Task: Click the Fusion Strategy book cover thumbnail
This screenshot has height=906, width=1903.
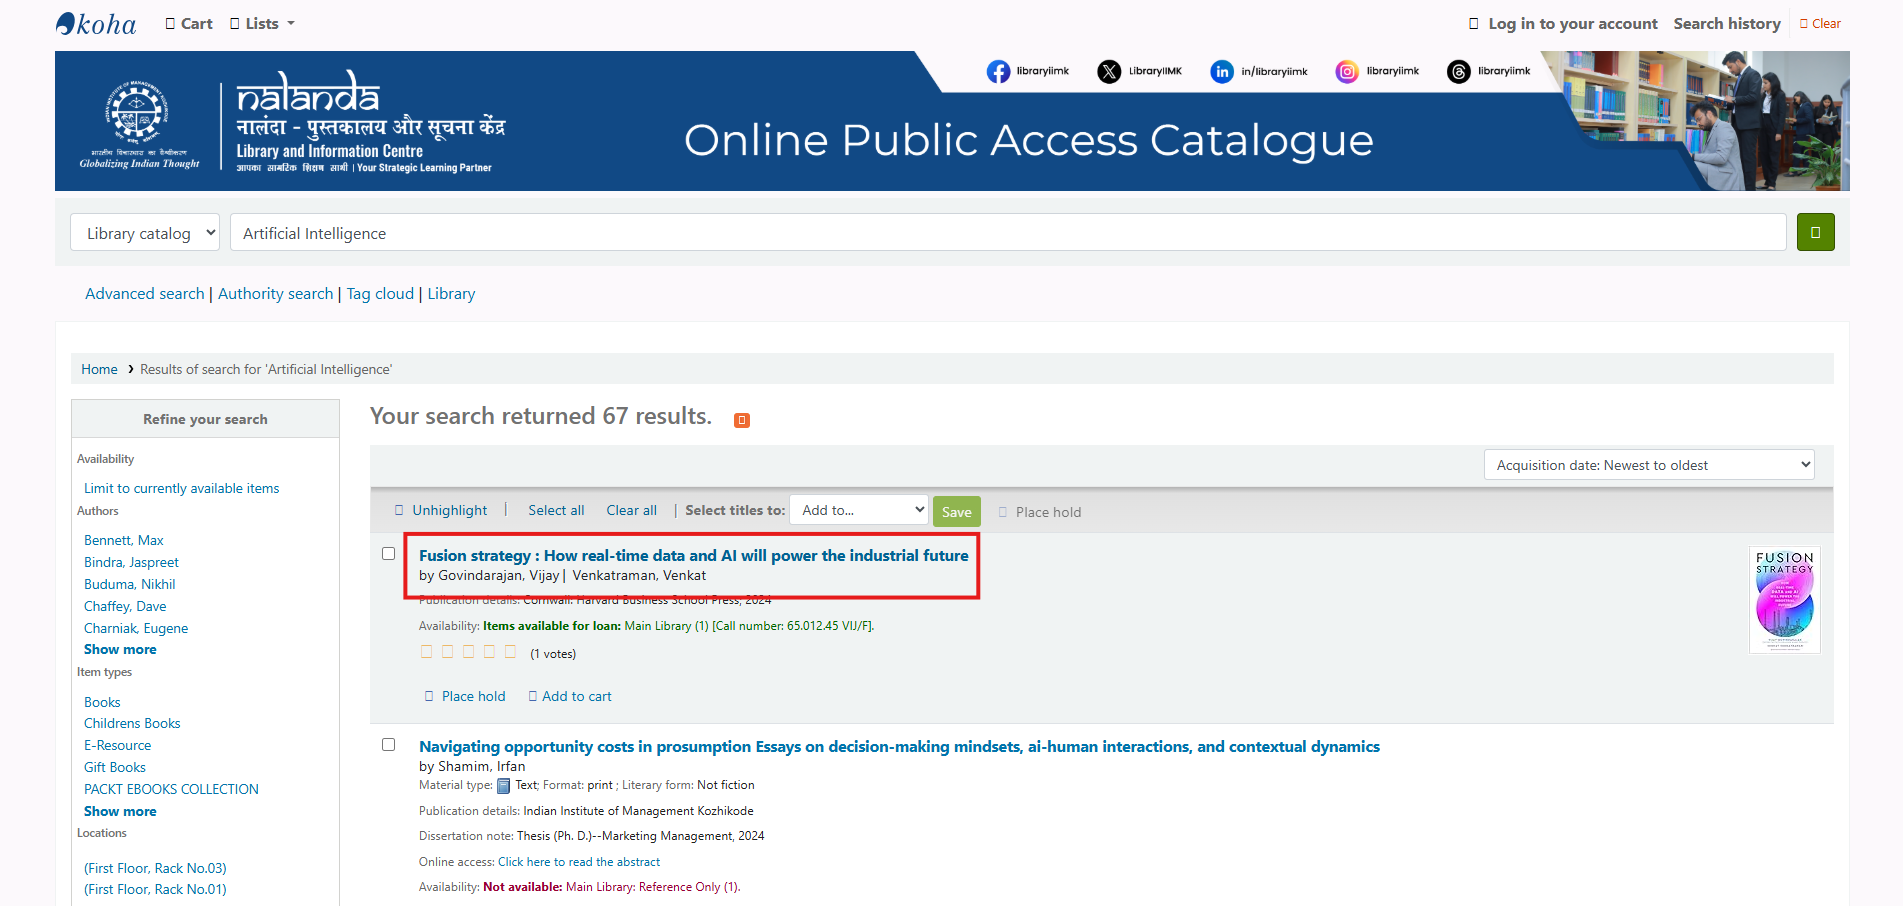Action: click(x=1784, y=600)
